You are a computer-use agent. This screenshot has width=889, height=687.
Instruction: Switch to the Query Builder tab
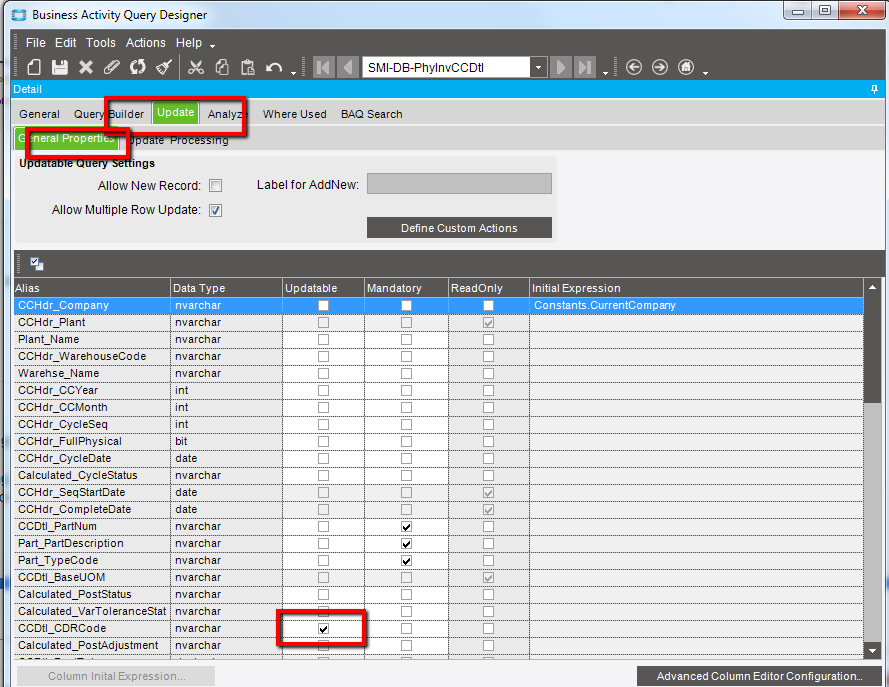click(109, 114)
